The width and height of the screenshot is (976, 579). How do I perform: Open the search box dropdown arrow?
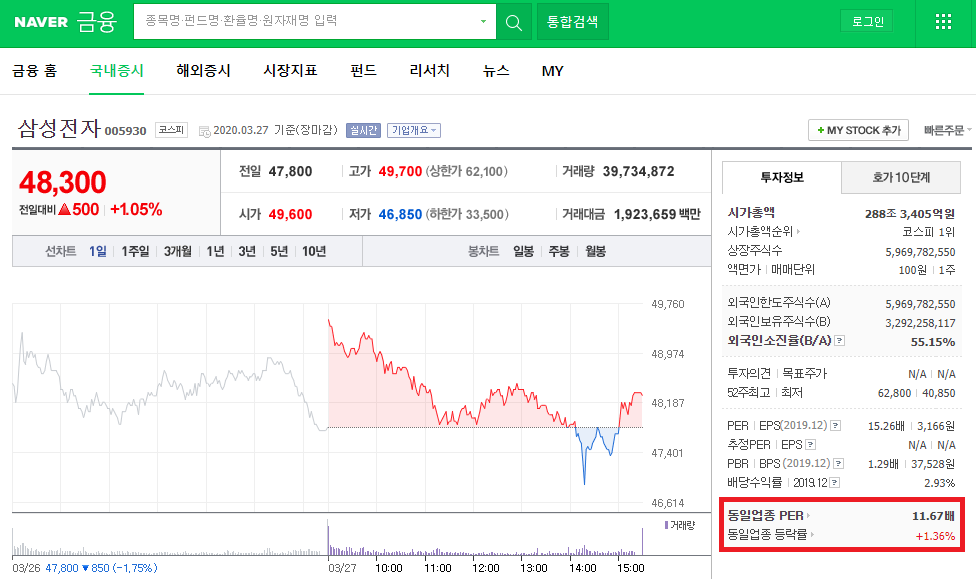tap(483, 22)
